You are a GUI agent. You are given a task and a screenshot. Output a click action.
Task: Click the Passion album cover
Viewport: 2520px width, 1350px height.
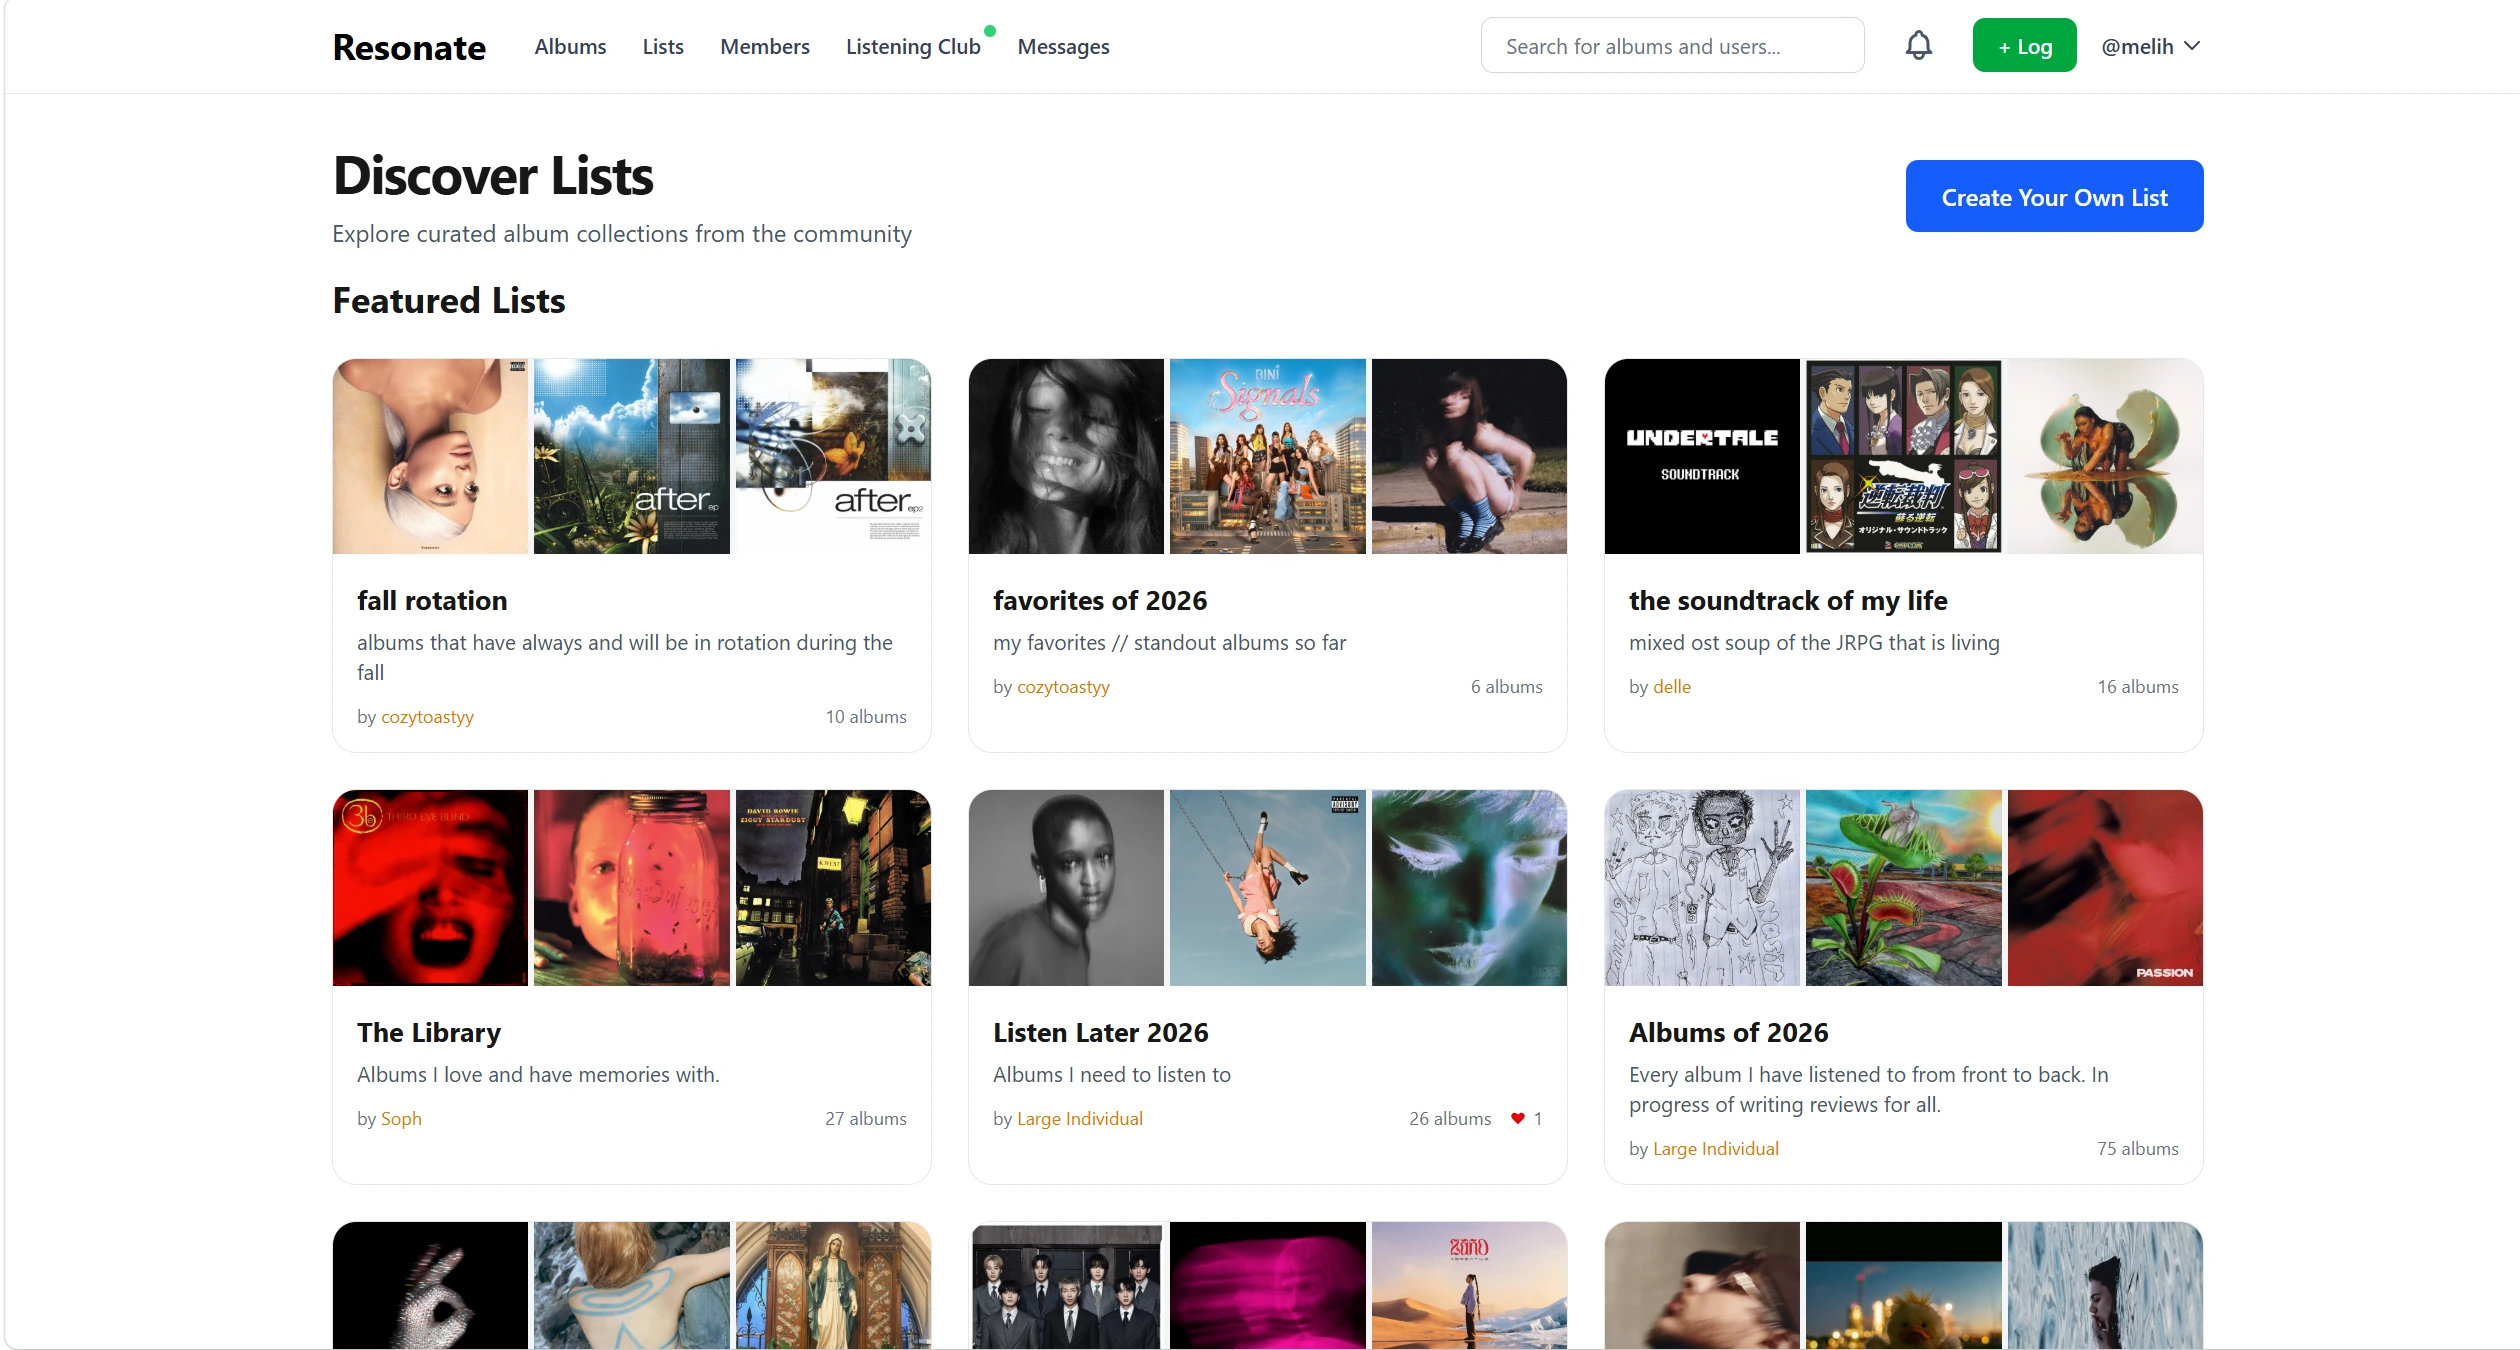pos(2105,888)
